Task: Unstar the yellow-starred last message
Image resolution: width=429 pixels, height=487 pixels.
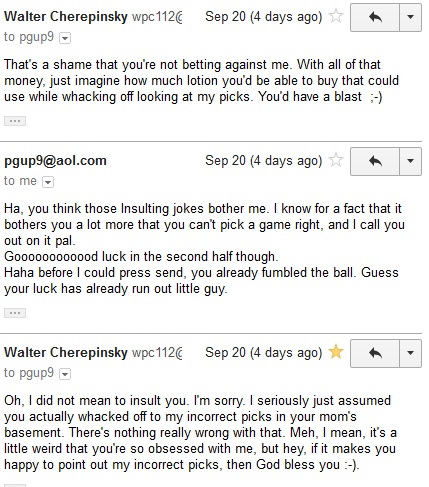Action: 336,352
